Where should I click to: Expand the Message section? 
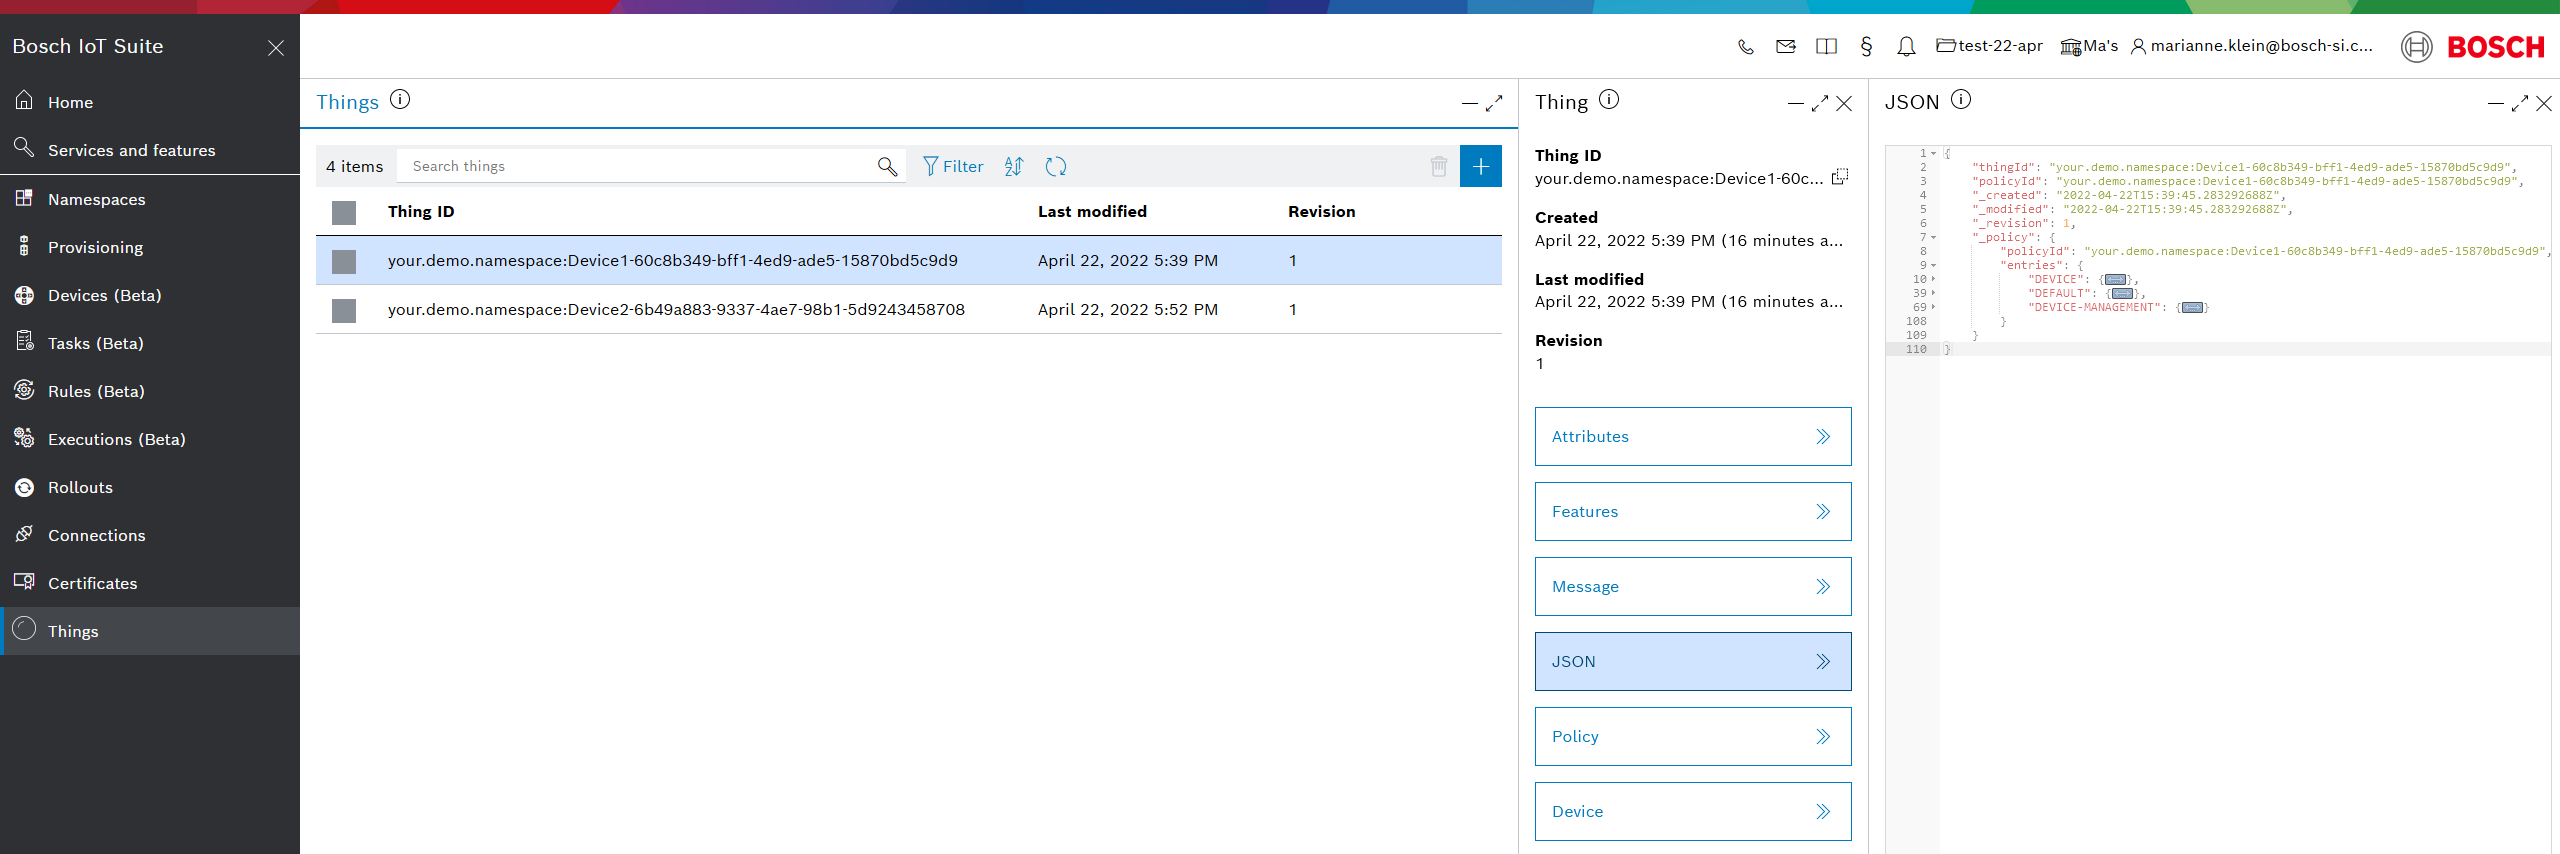coord(1693,586)
